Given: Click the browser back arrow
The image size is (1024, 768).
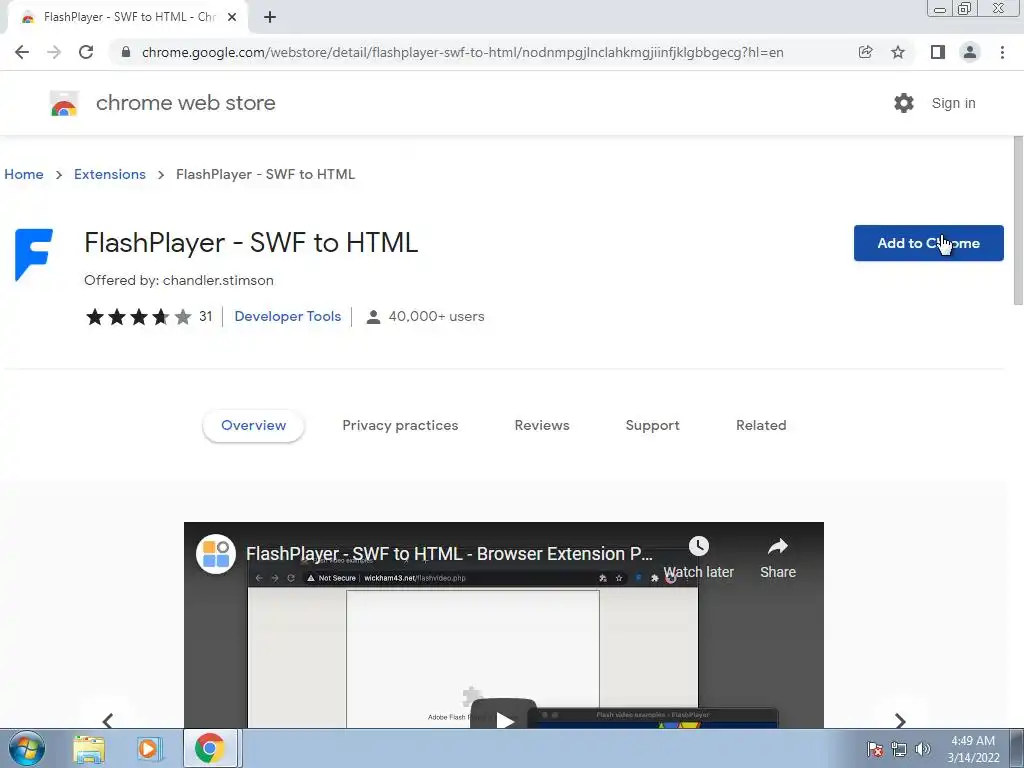Looking at the screenshot, I should tap(22, 52).
